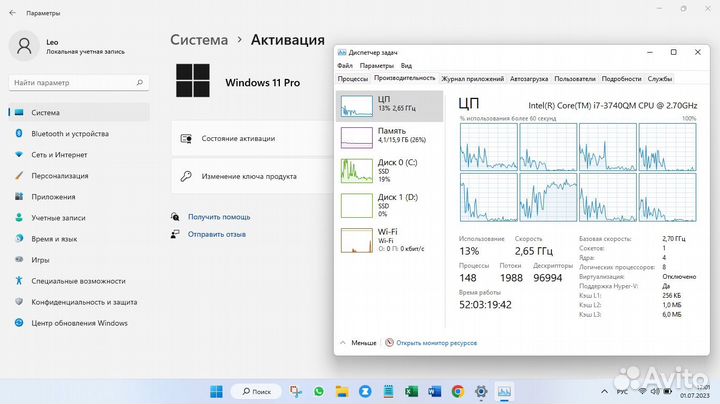Go back using the Settings back arrow
Viewport: 720px width, 404px height.
pyautogui.click(x=12, y=13)
